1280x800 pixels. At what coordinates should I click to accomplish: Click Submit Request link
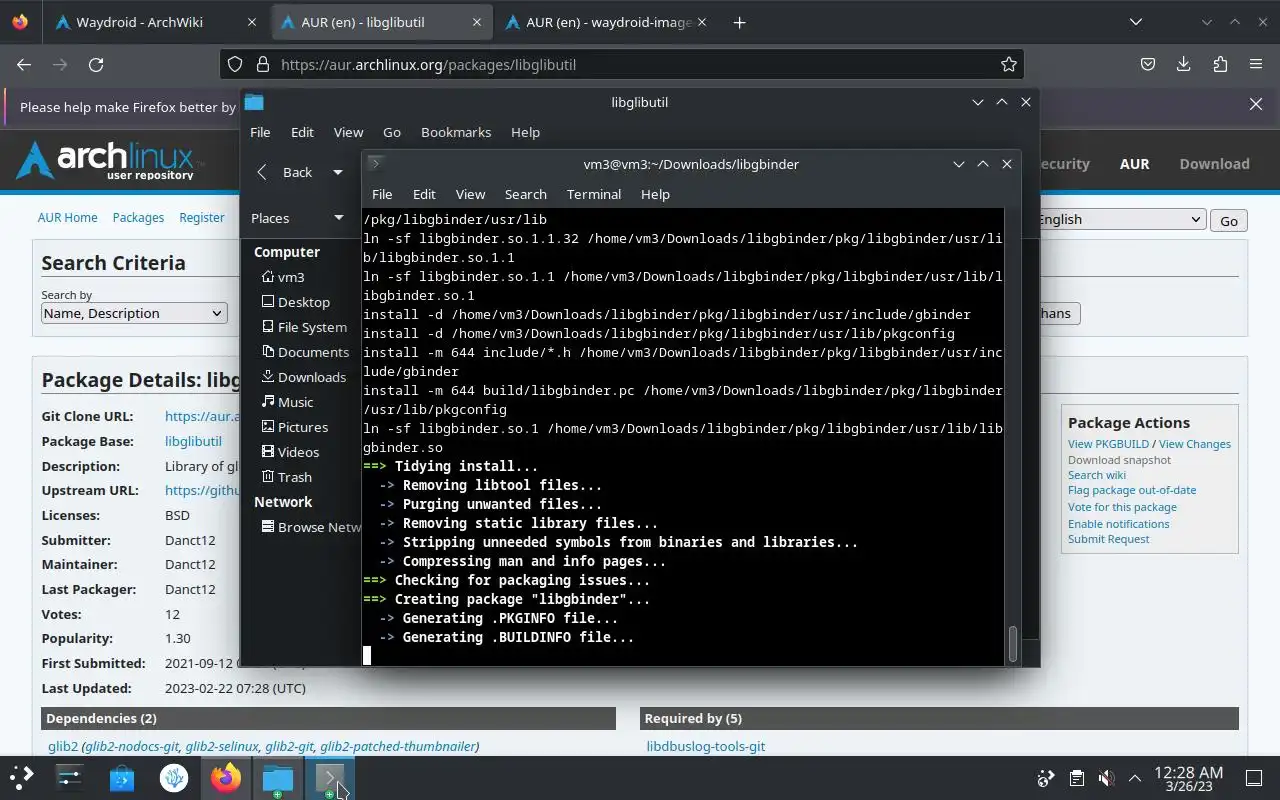(1108, 539)
